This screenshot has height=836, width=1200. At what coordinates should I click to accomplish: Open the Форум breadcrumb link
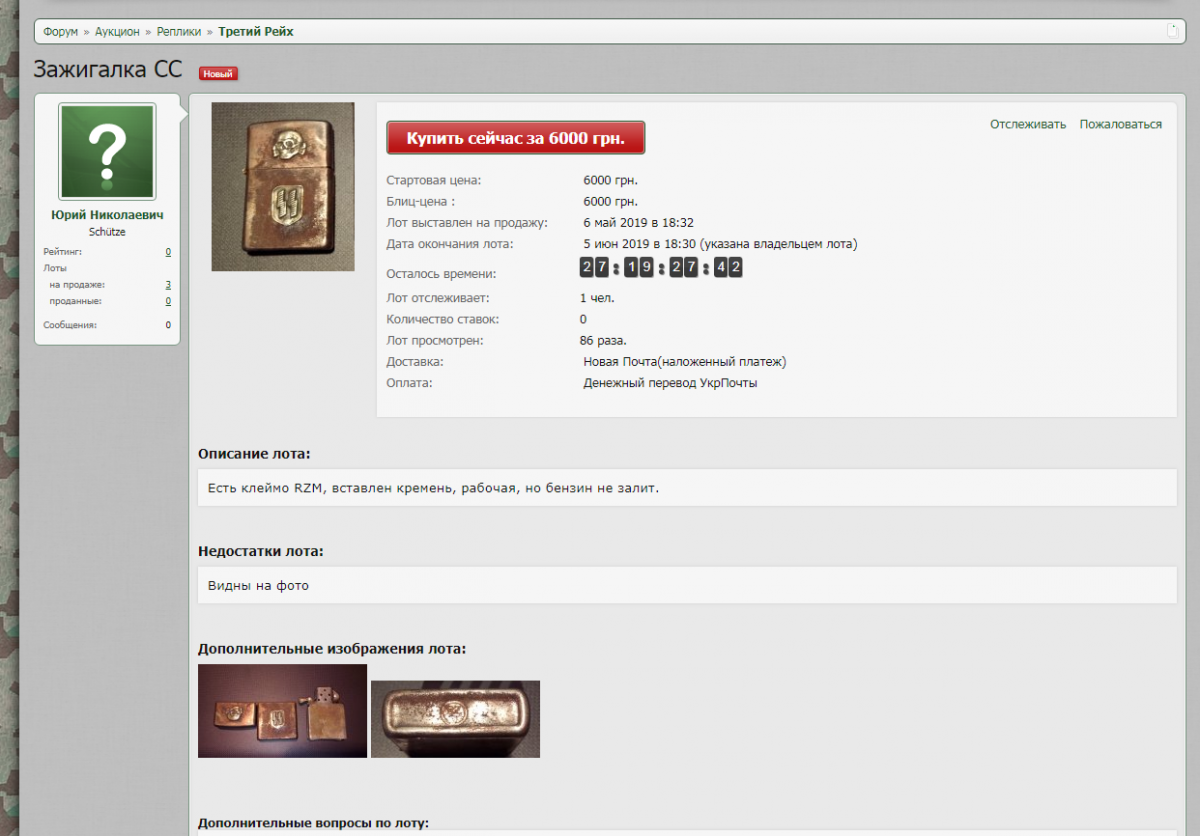tap(60, 32)
